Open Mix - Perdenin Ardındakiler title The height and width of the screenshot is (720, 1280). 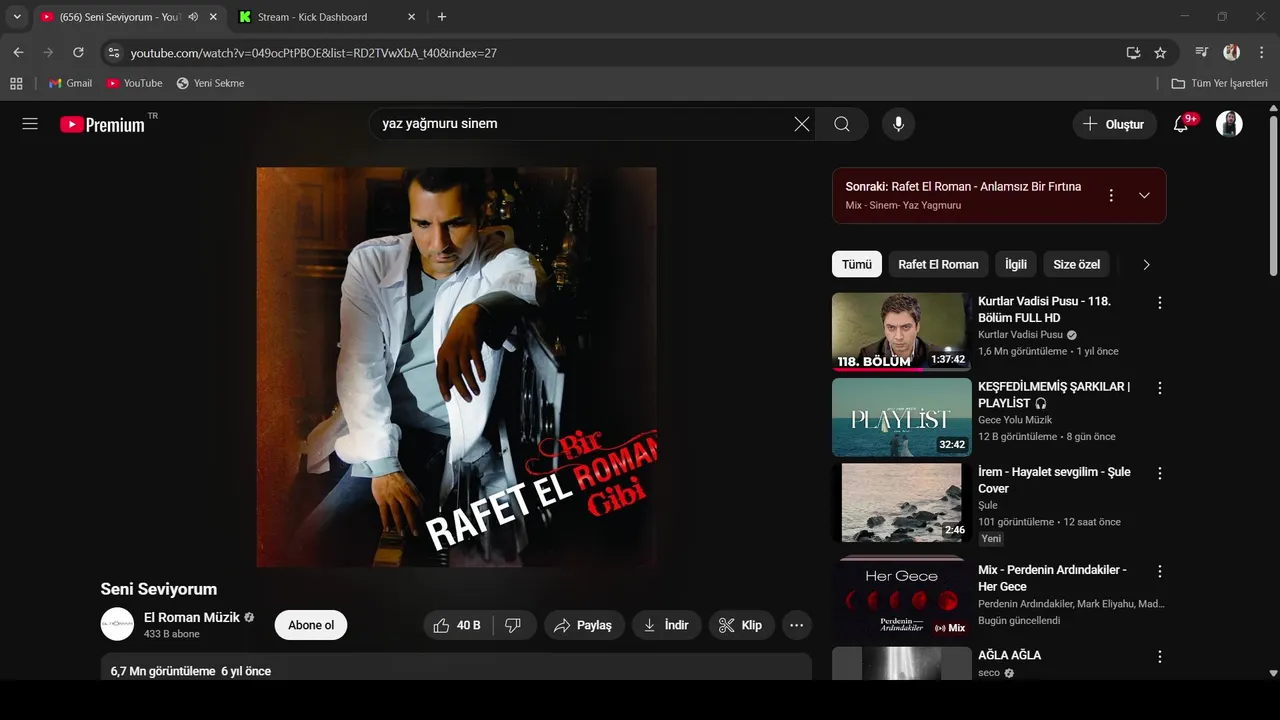pyautogui.click(x=1052, y=578)
